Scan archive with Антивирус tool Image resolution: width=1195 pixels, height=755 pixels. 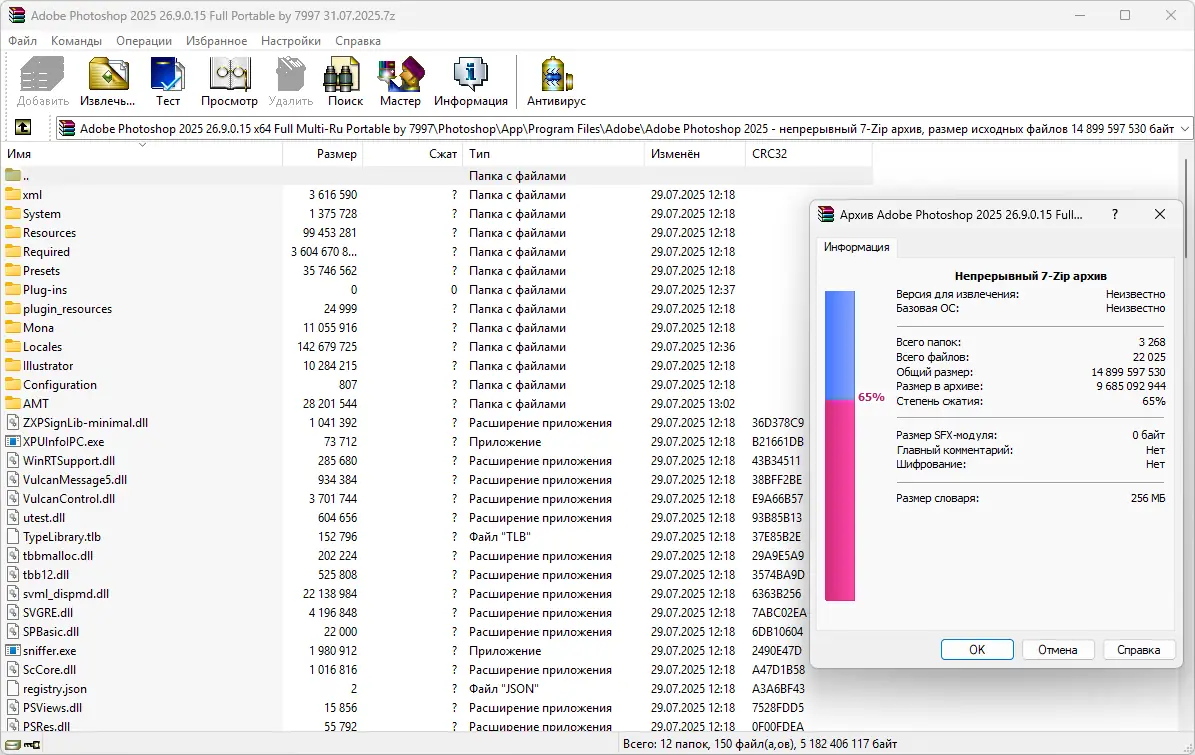point(554,80)
